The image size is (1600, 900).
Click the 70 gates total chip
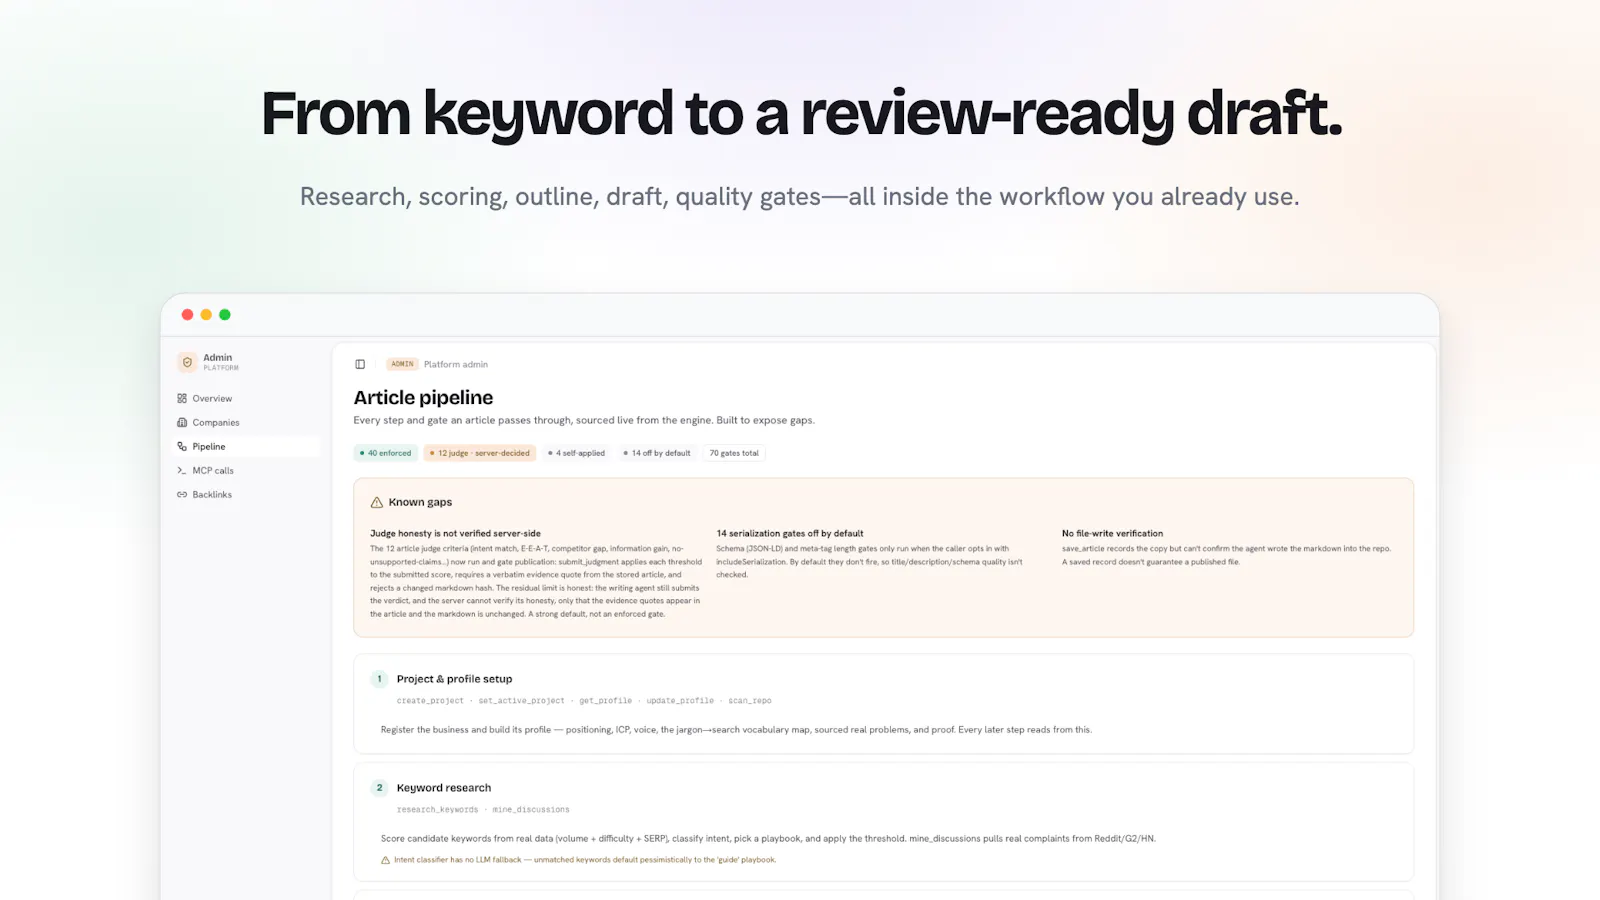[x=734, y=453]
